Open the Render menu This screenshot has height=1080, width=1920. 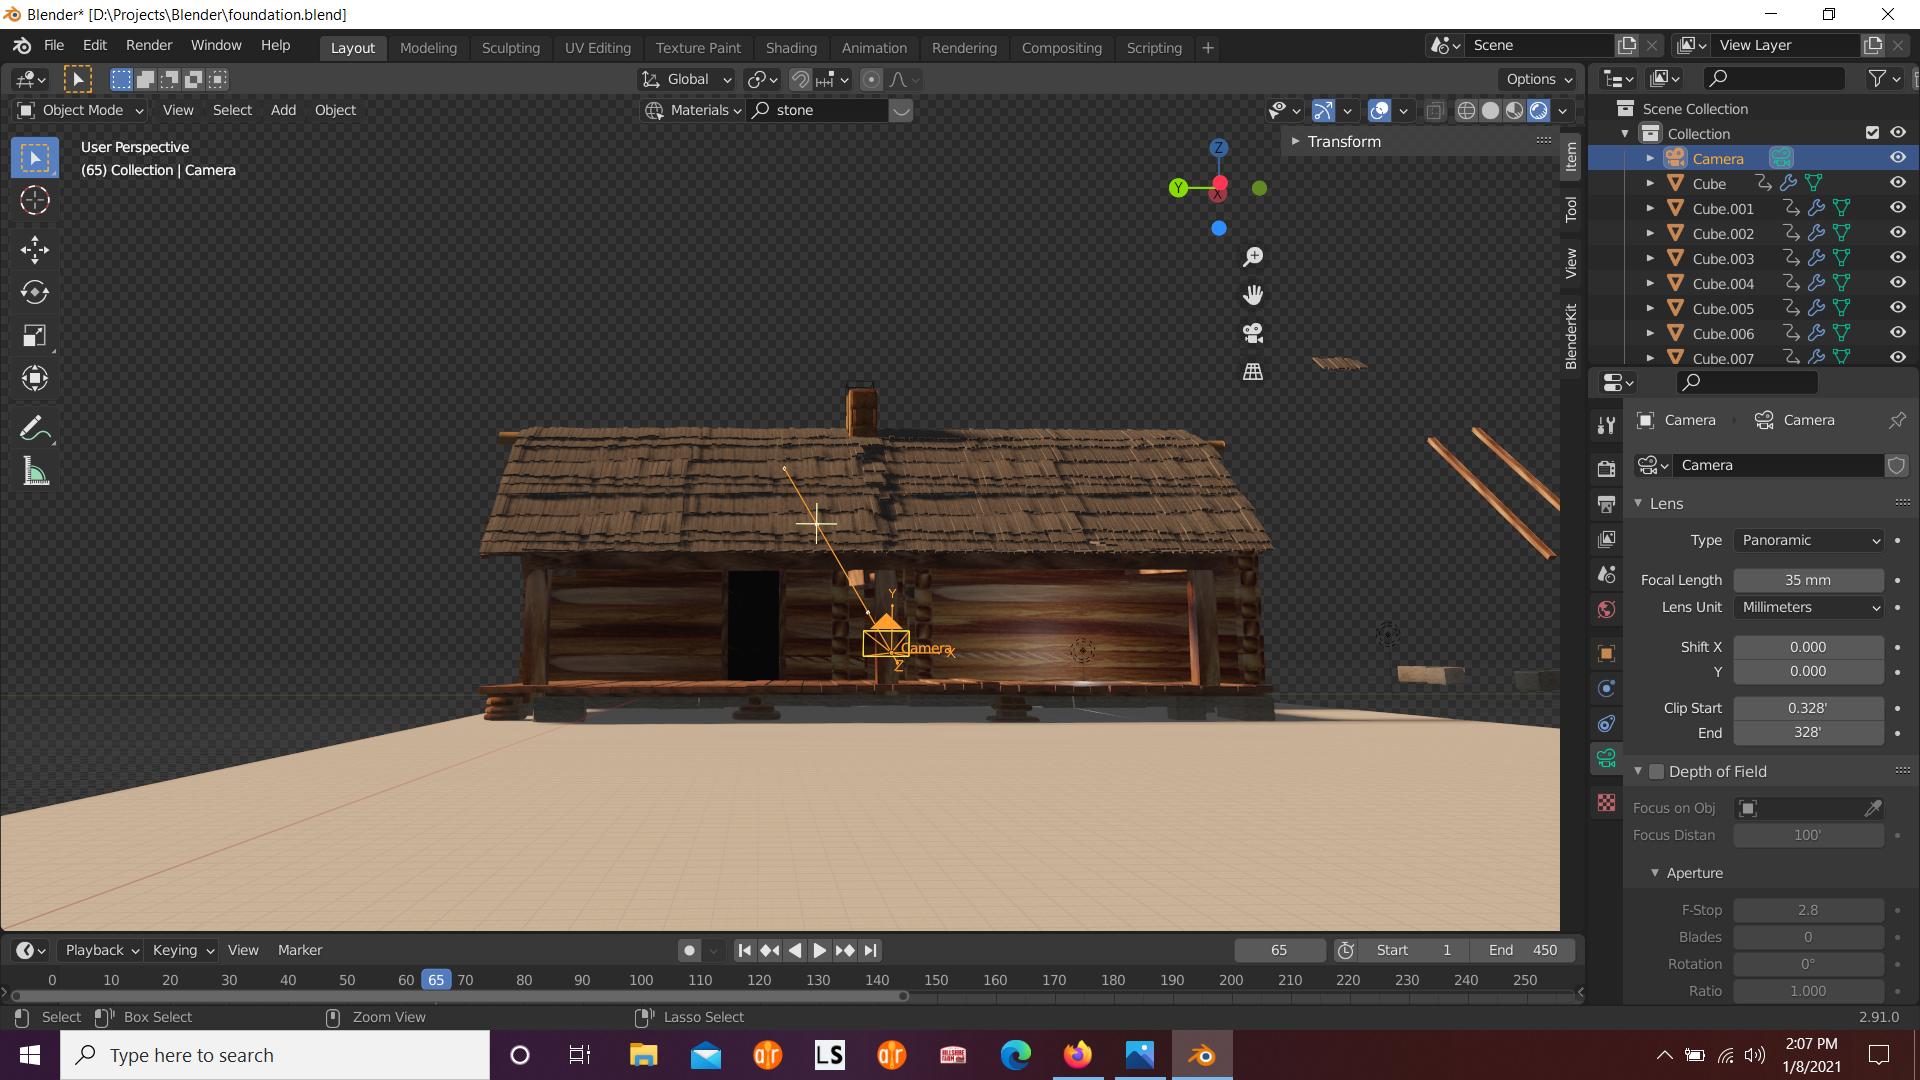click(149, 45)
